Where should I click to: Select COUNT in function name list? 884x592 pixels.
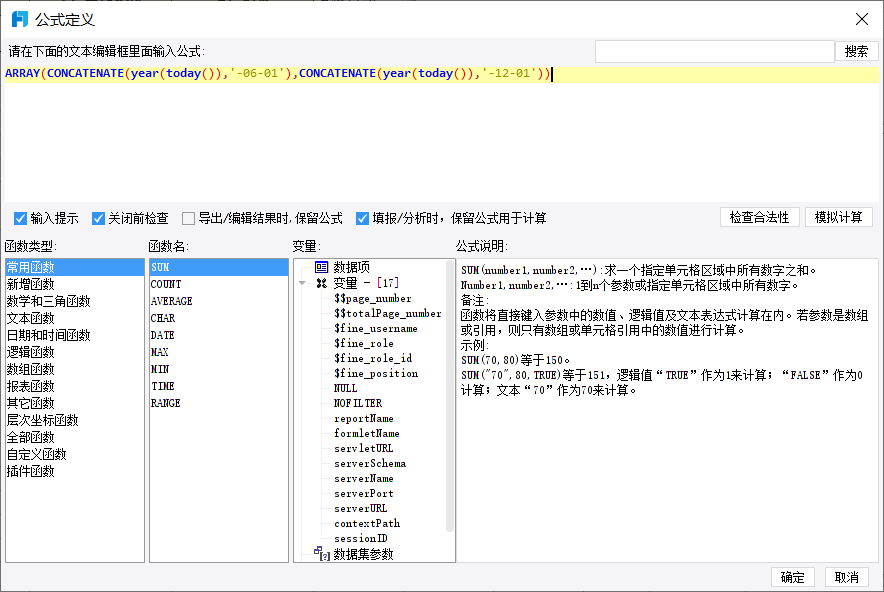219,284
